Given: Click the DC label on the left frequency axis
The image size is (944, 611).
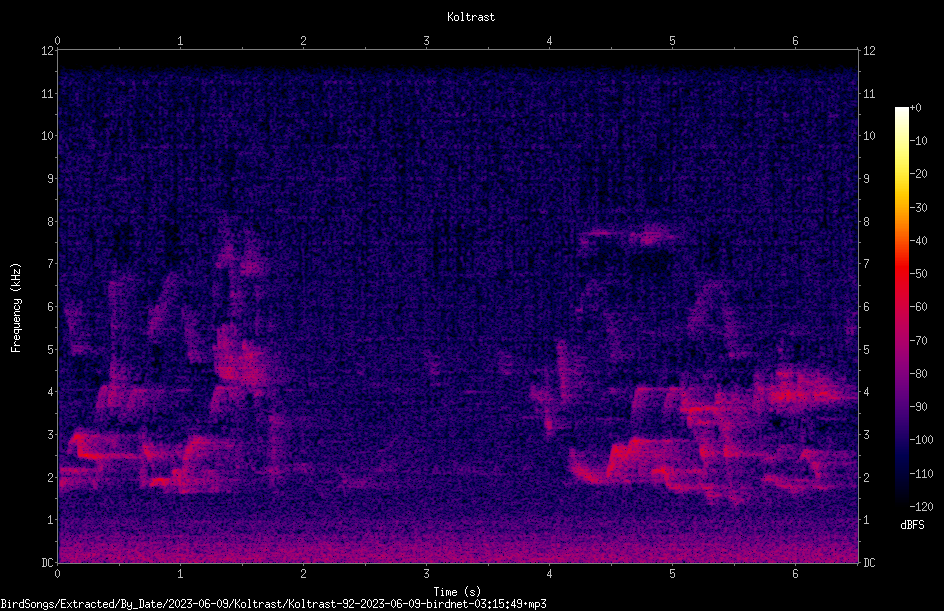Looking at the screenshot, I should point(47,563).
